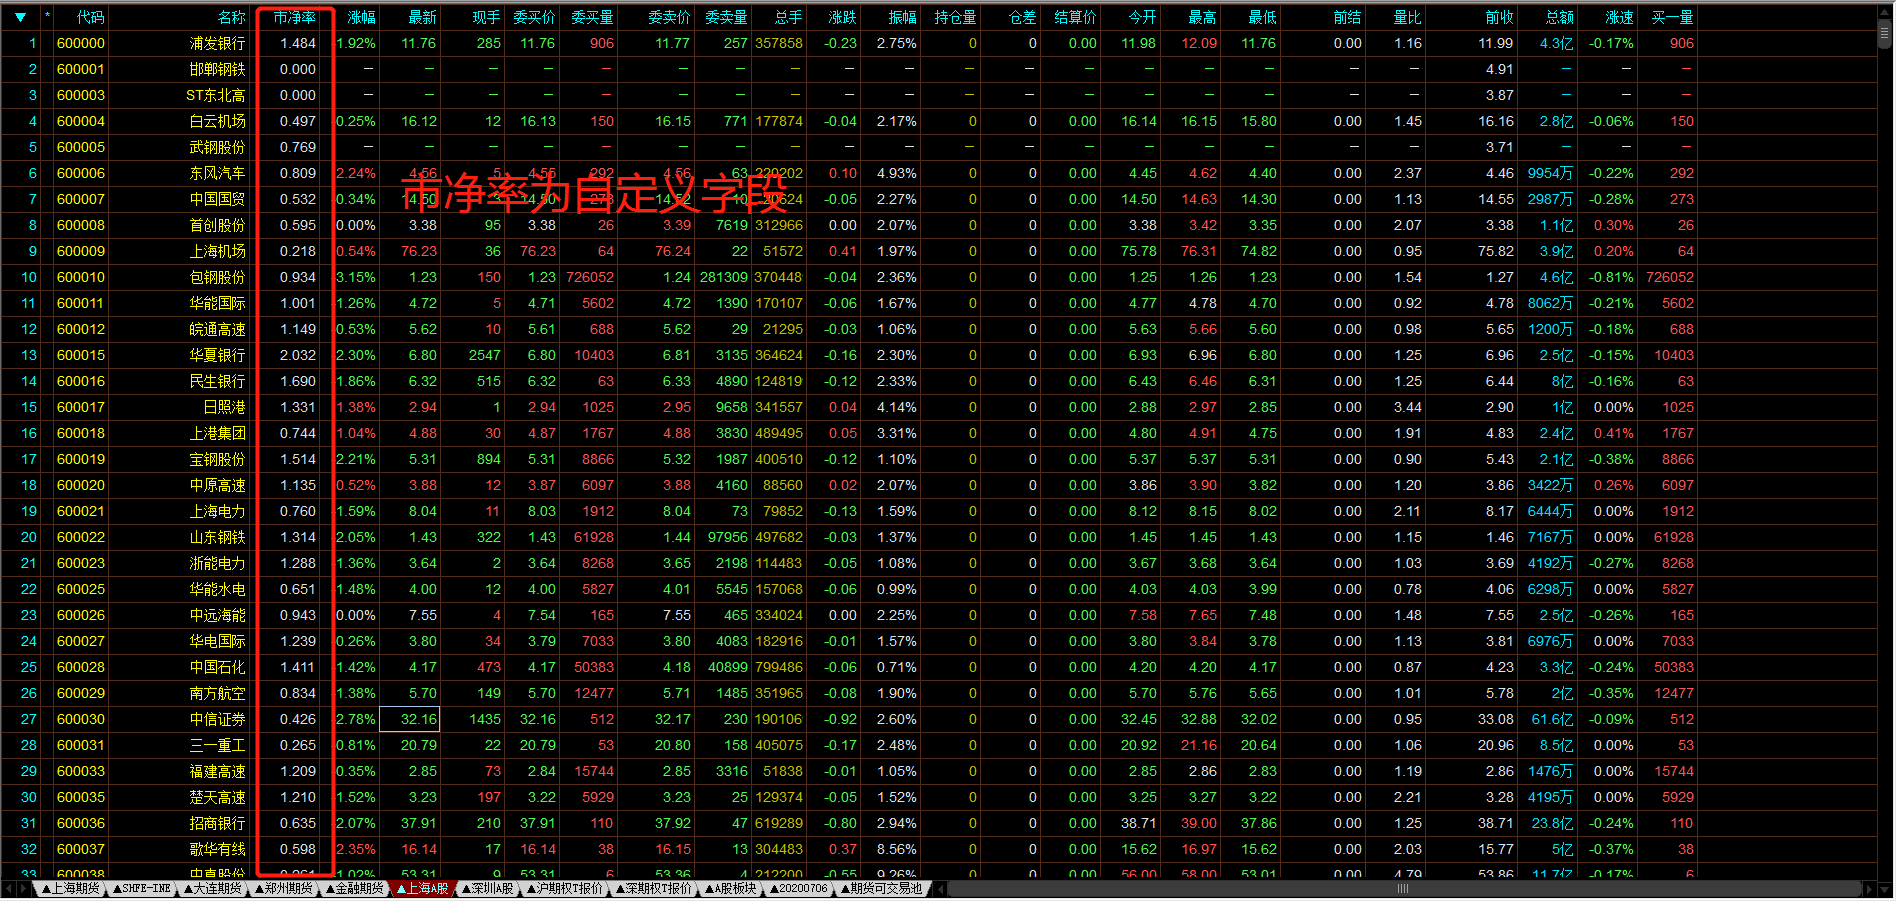
Task: Select stock code 600016
Action: [81, 381]
